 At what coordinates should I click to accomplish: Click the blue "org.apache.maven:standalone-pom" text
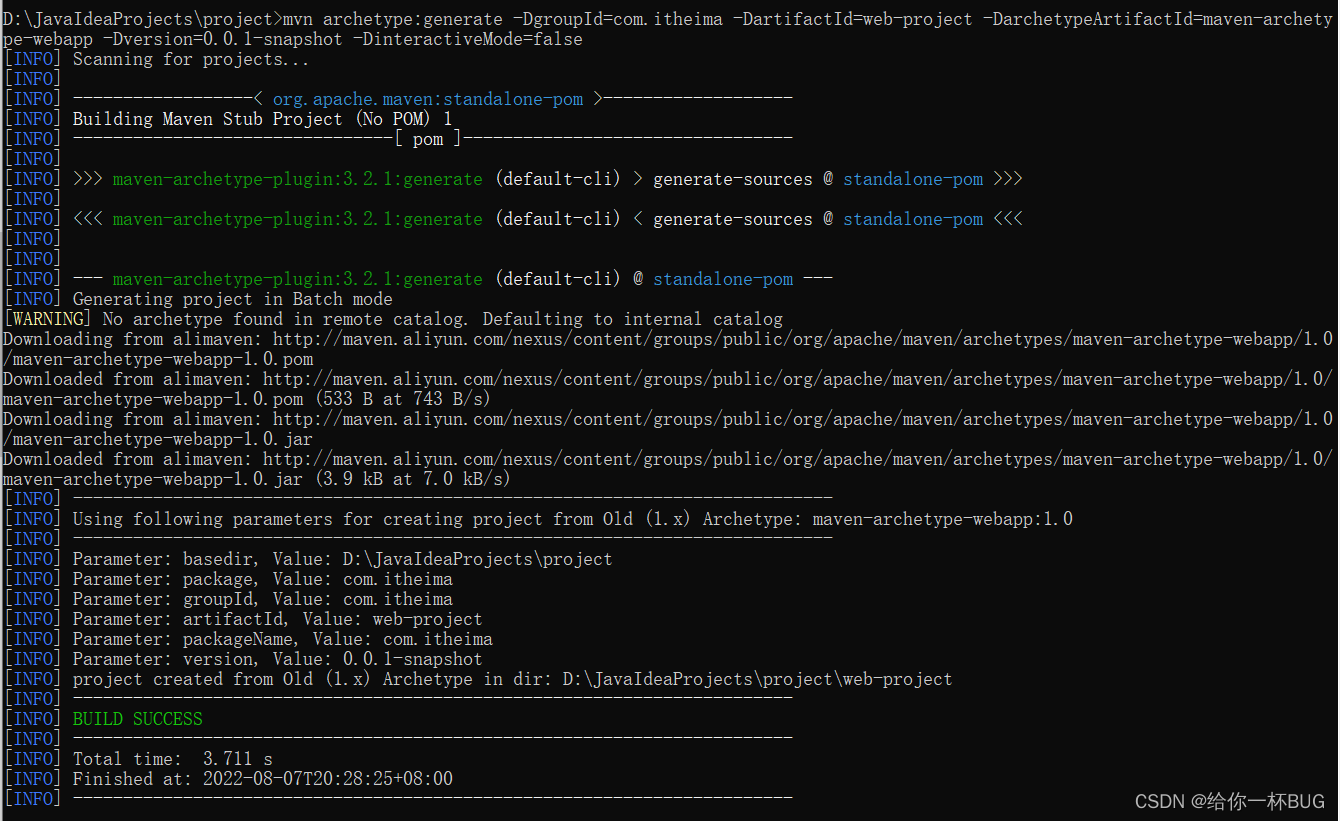pyautogui.click(x=428, y=99)
